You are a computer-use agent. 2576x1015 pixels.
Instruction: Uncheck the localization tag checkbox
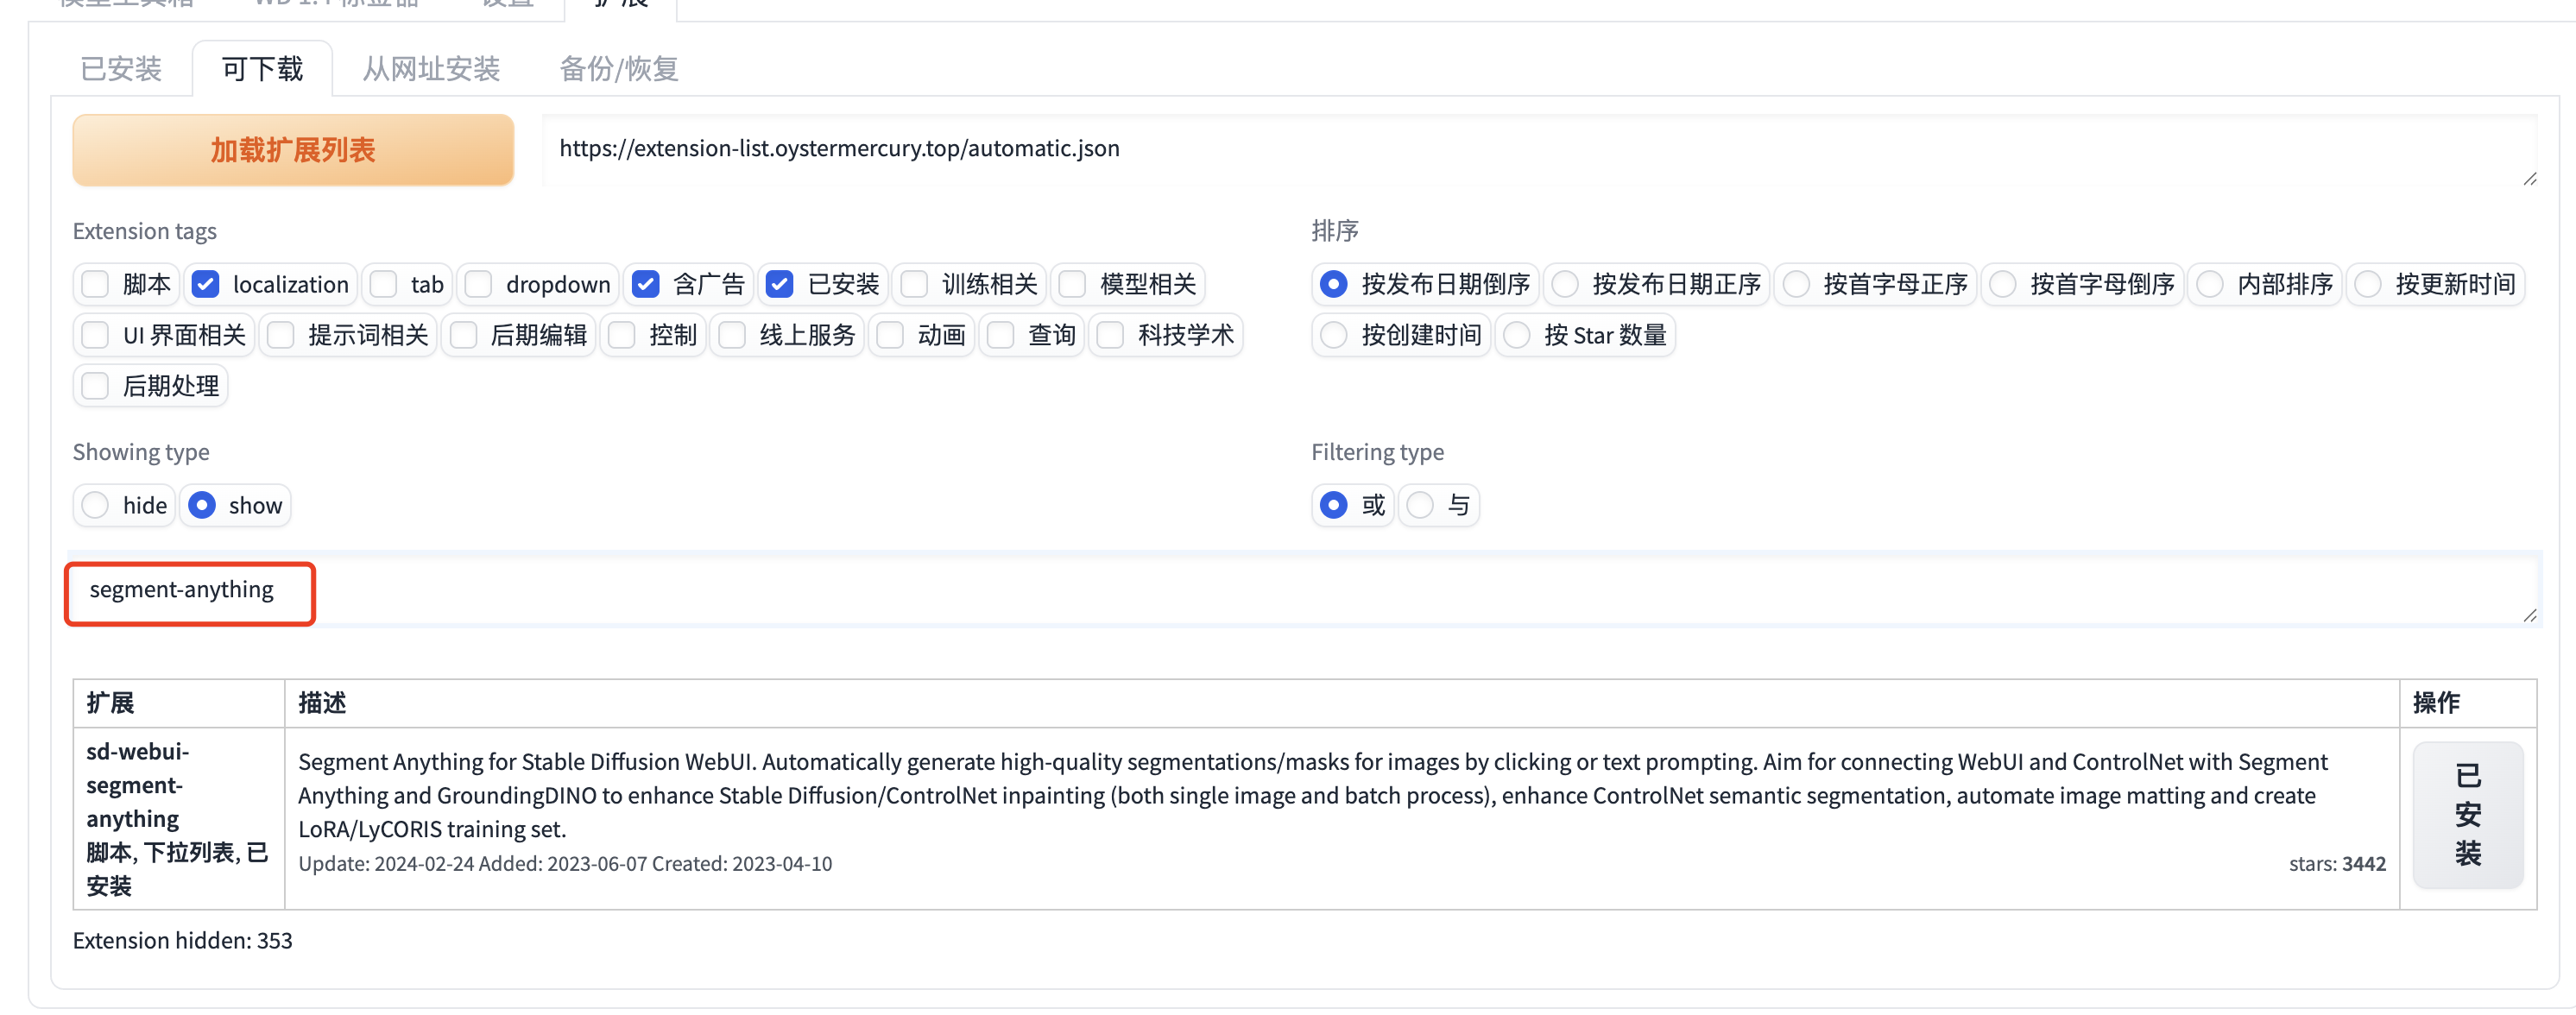[x=206, y=285]
